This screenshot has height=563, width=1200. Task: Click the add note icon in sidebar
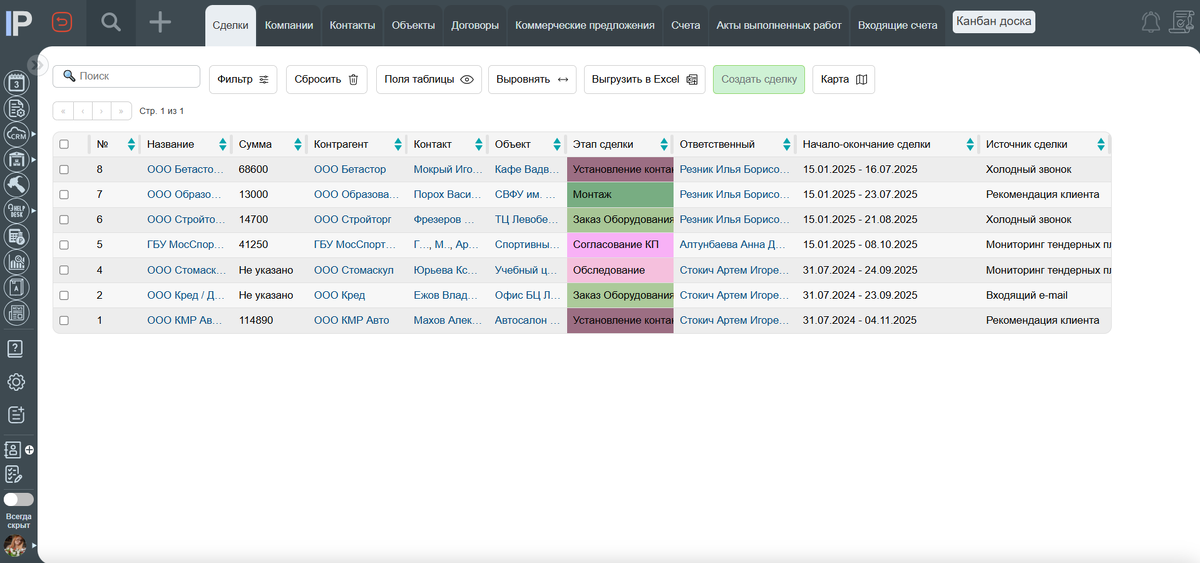[16, 414]
